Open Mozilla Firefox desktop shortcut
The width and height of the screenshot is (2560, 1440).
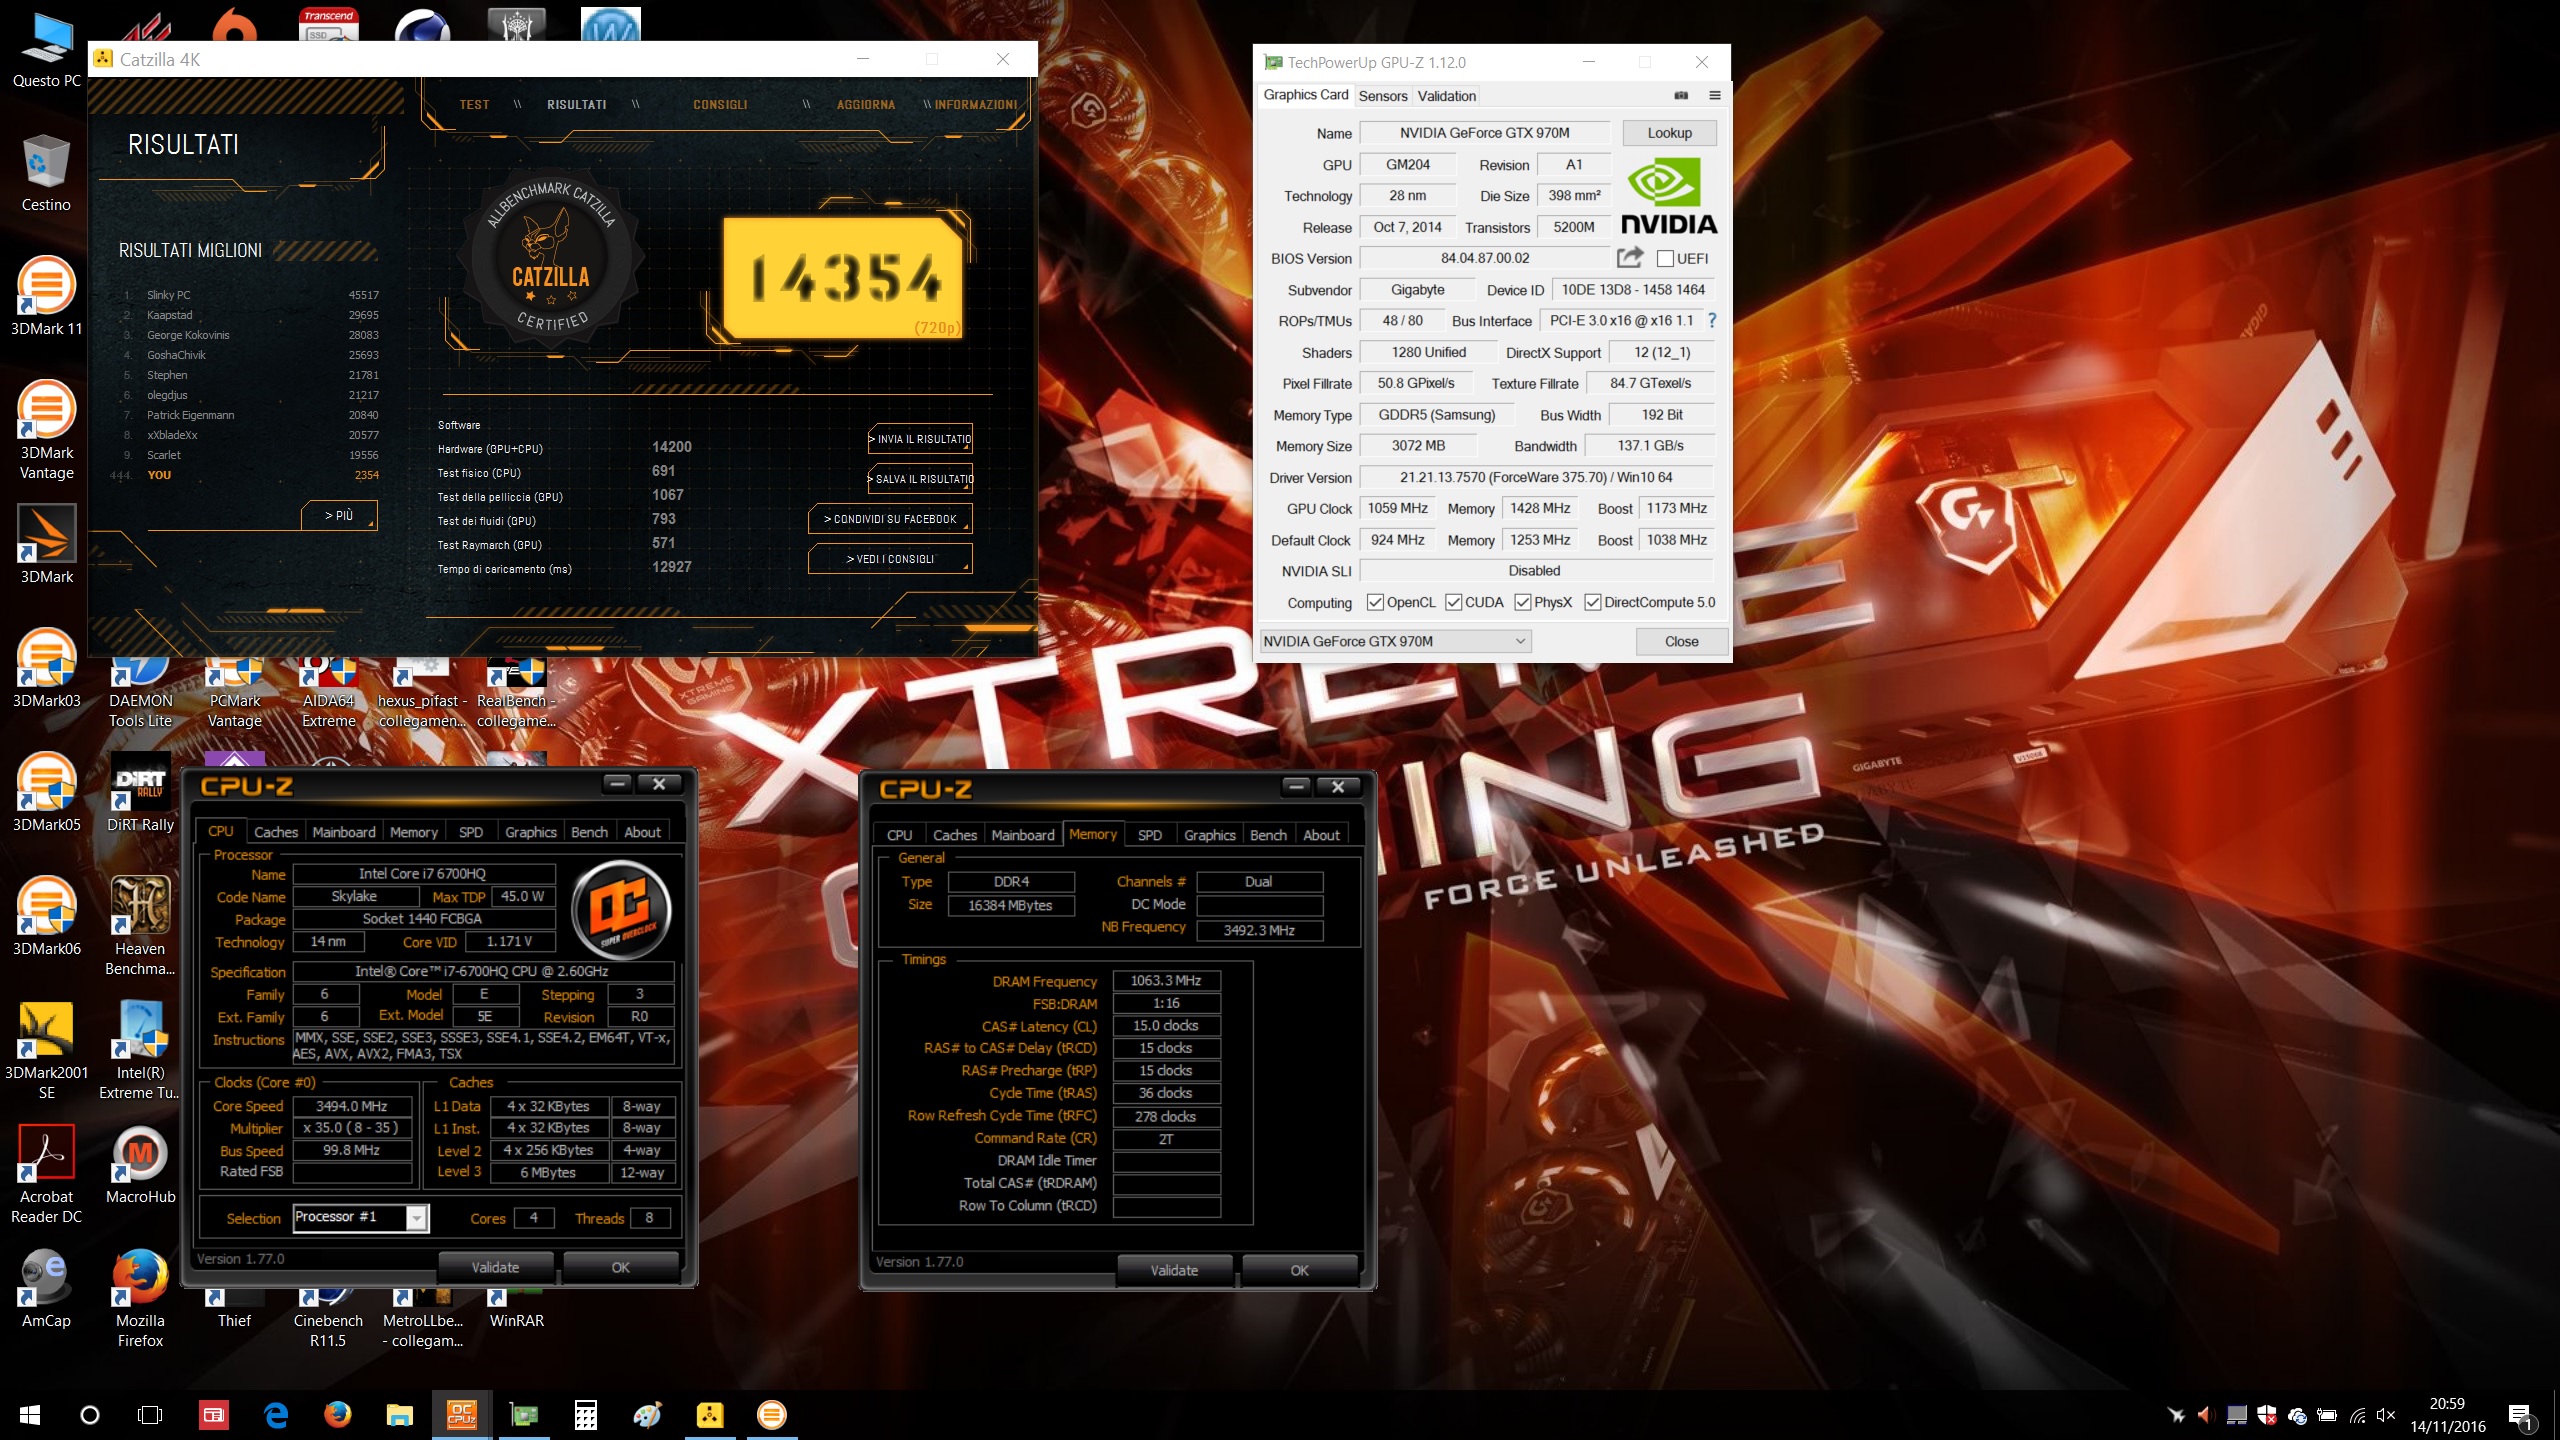tap(140, 1298)
